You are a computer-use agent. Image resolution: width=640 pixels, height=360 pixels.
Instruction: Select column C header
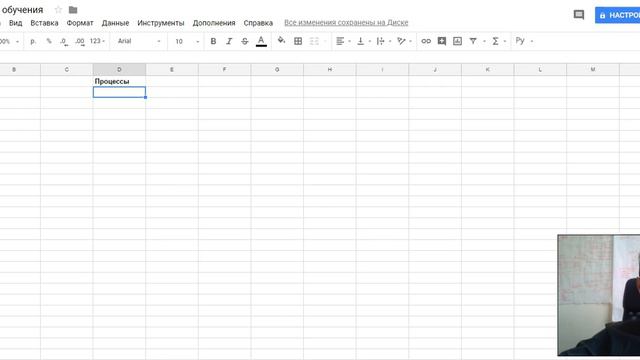pyautogui.click(x=67, y=69)
